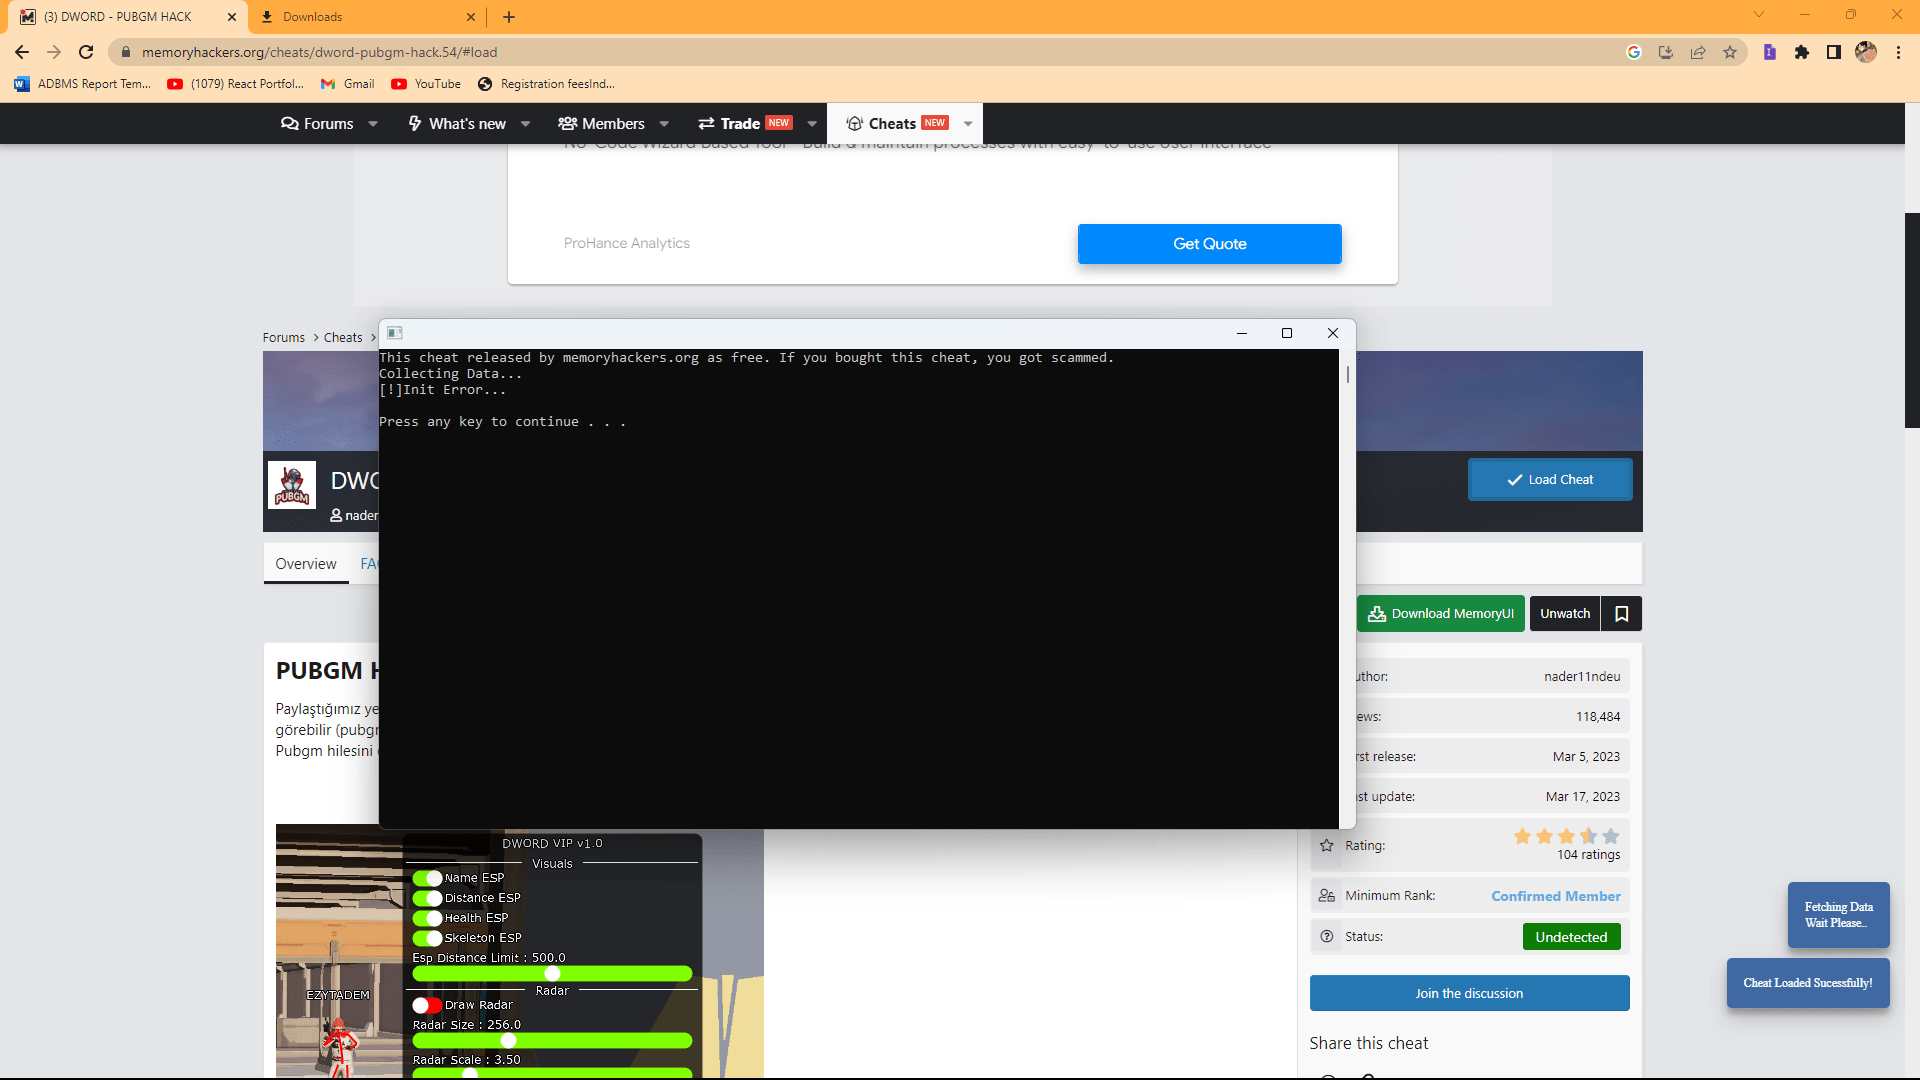Toggle Name ESP switch in screenshot
Viewport: 1920px width, 1080px height.
point(427,878)
